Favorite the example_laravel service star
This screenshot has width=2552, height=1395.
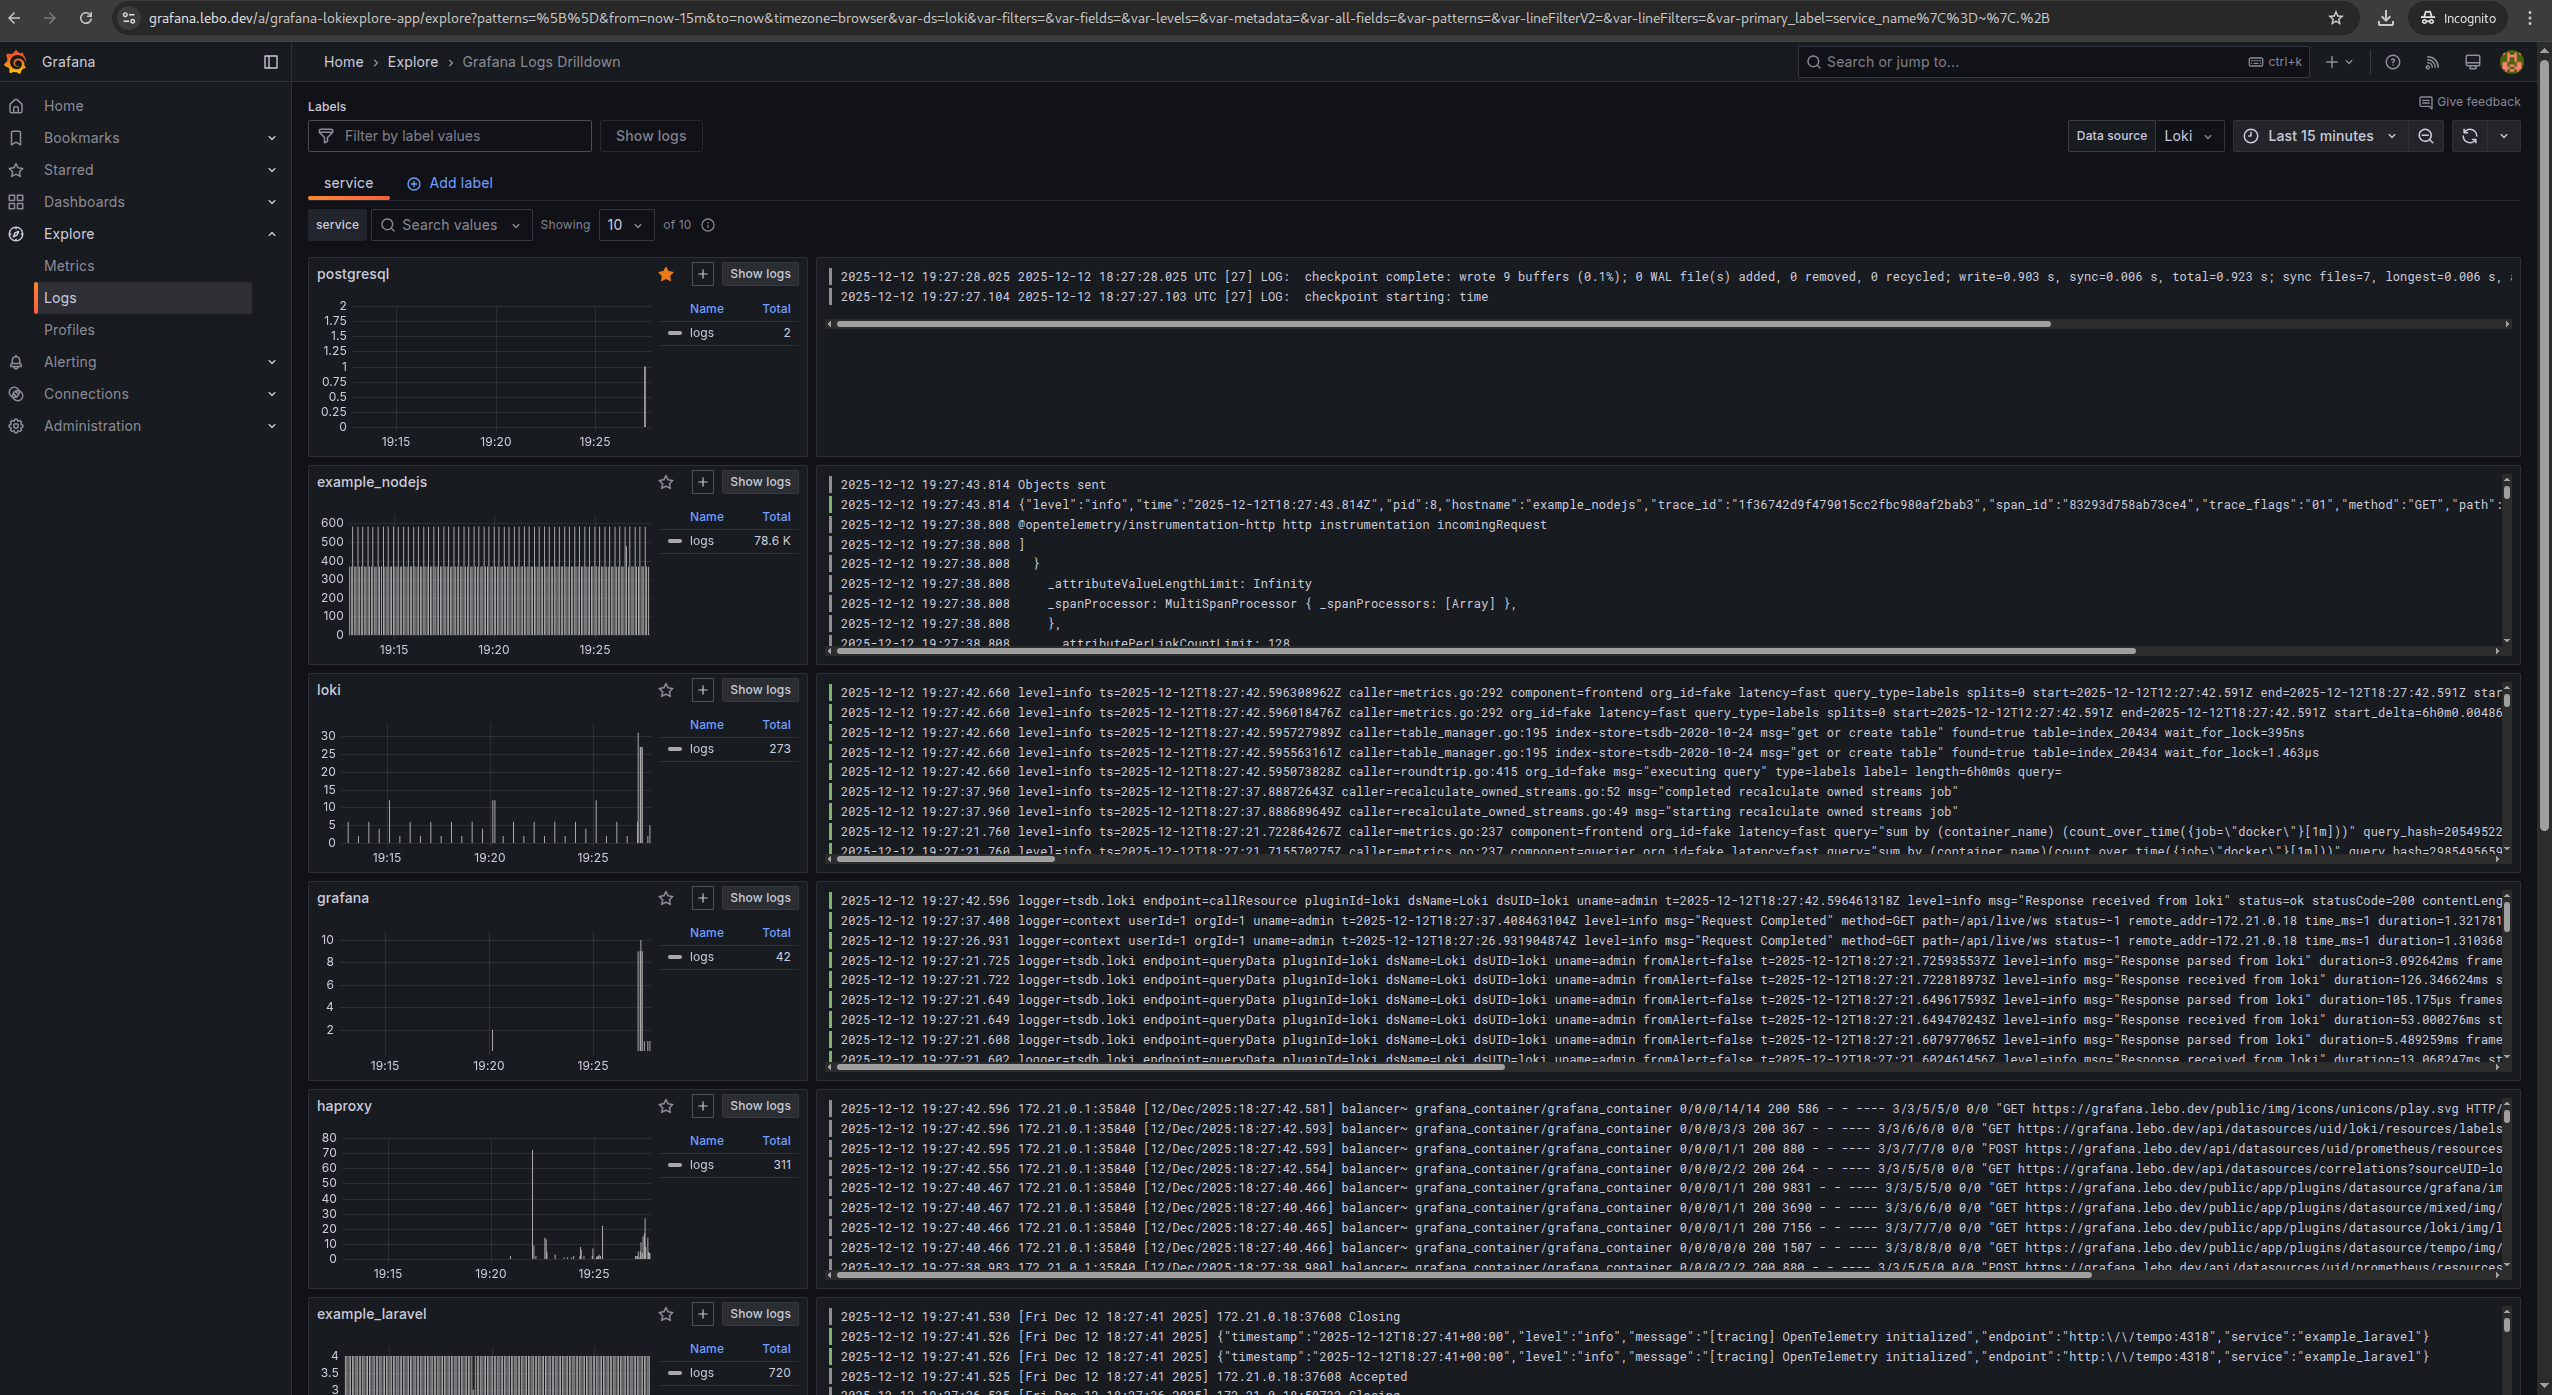[x=666, y=1314]
